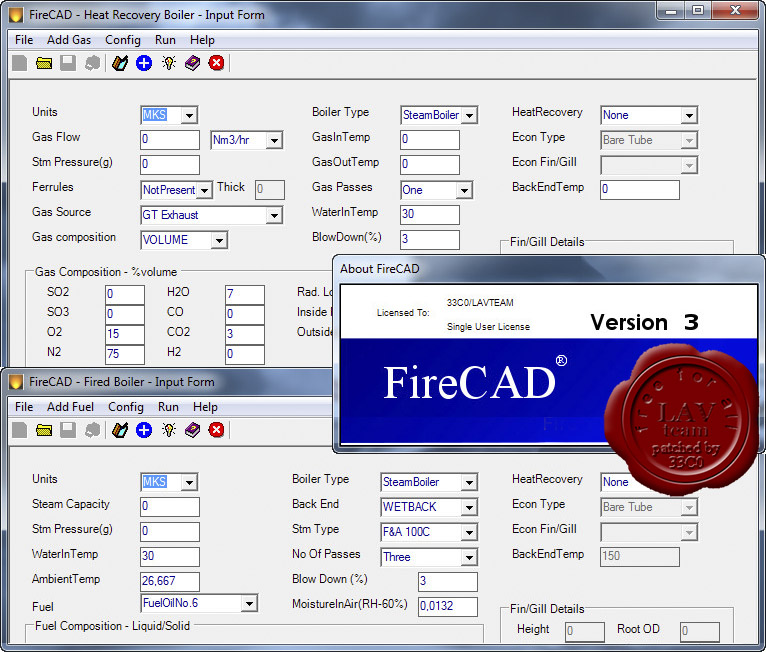
Task: Click red X exit icon in Fired Boiler toolbar
Action: click(216, 430)
